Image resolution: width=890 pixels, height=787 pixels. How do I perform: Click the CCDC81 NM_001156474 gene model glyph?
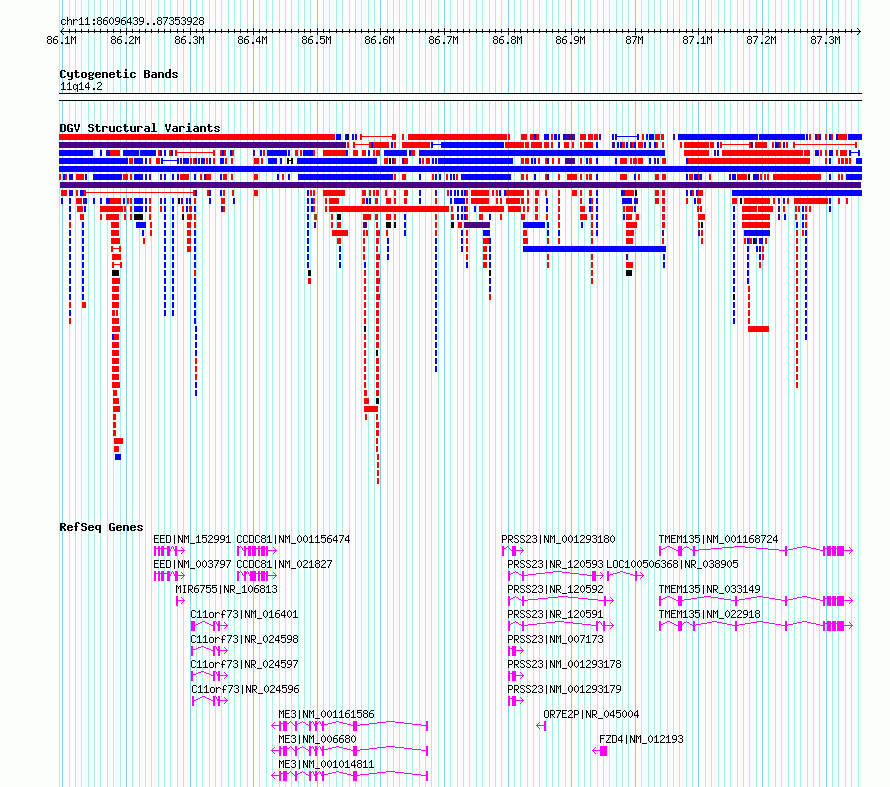[257, 551]
